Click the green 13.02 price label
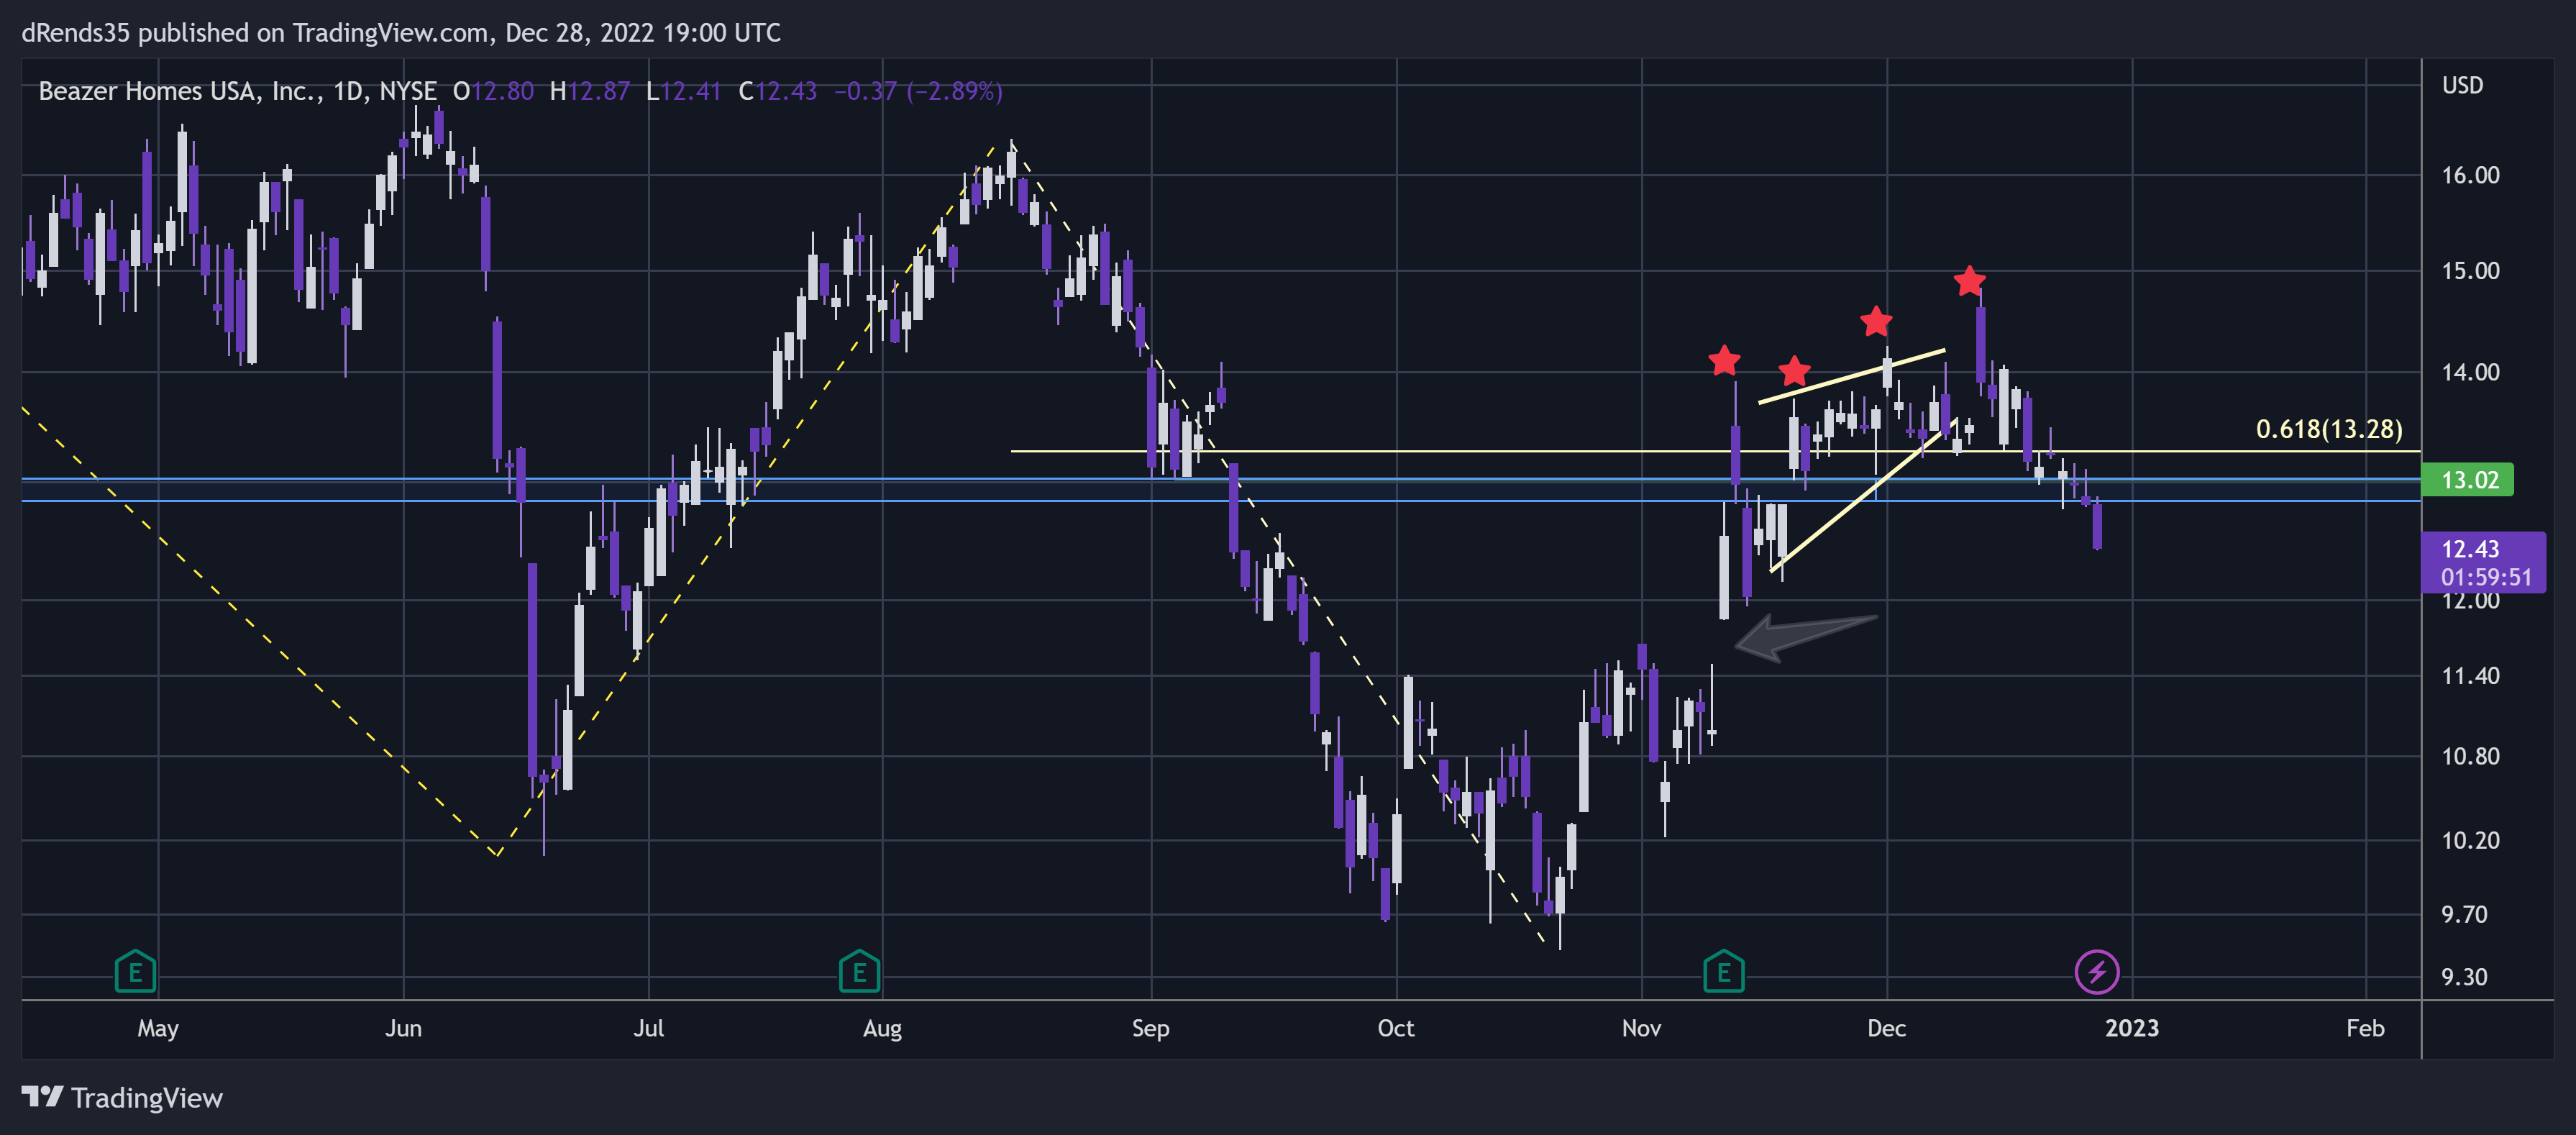2576x1135 pixels. [x=2467, y=479]
